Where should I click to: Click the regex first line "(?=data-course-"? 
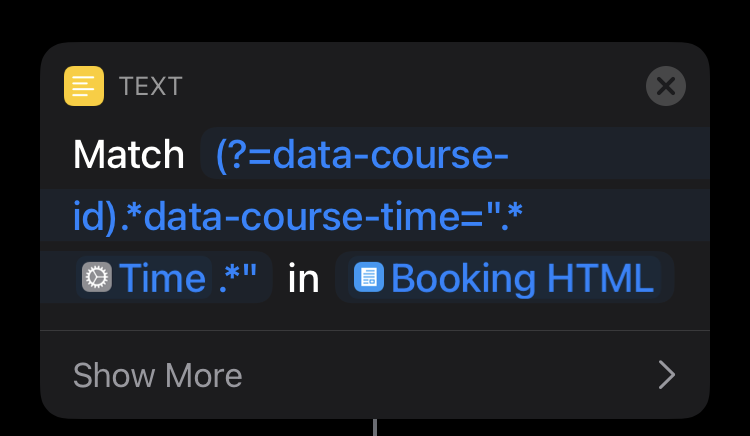pos(362,155)
